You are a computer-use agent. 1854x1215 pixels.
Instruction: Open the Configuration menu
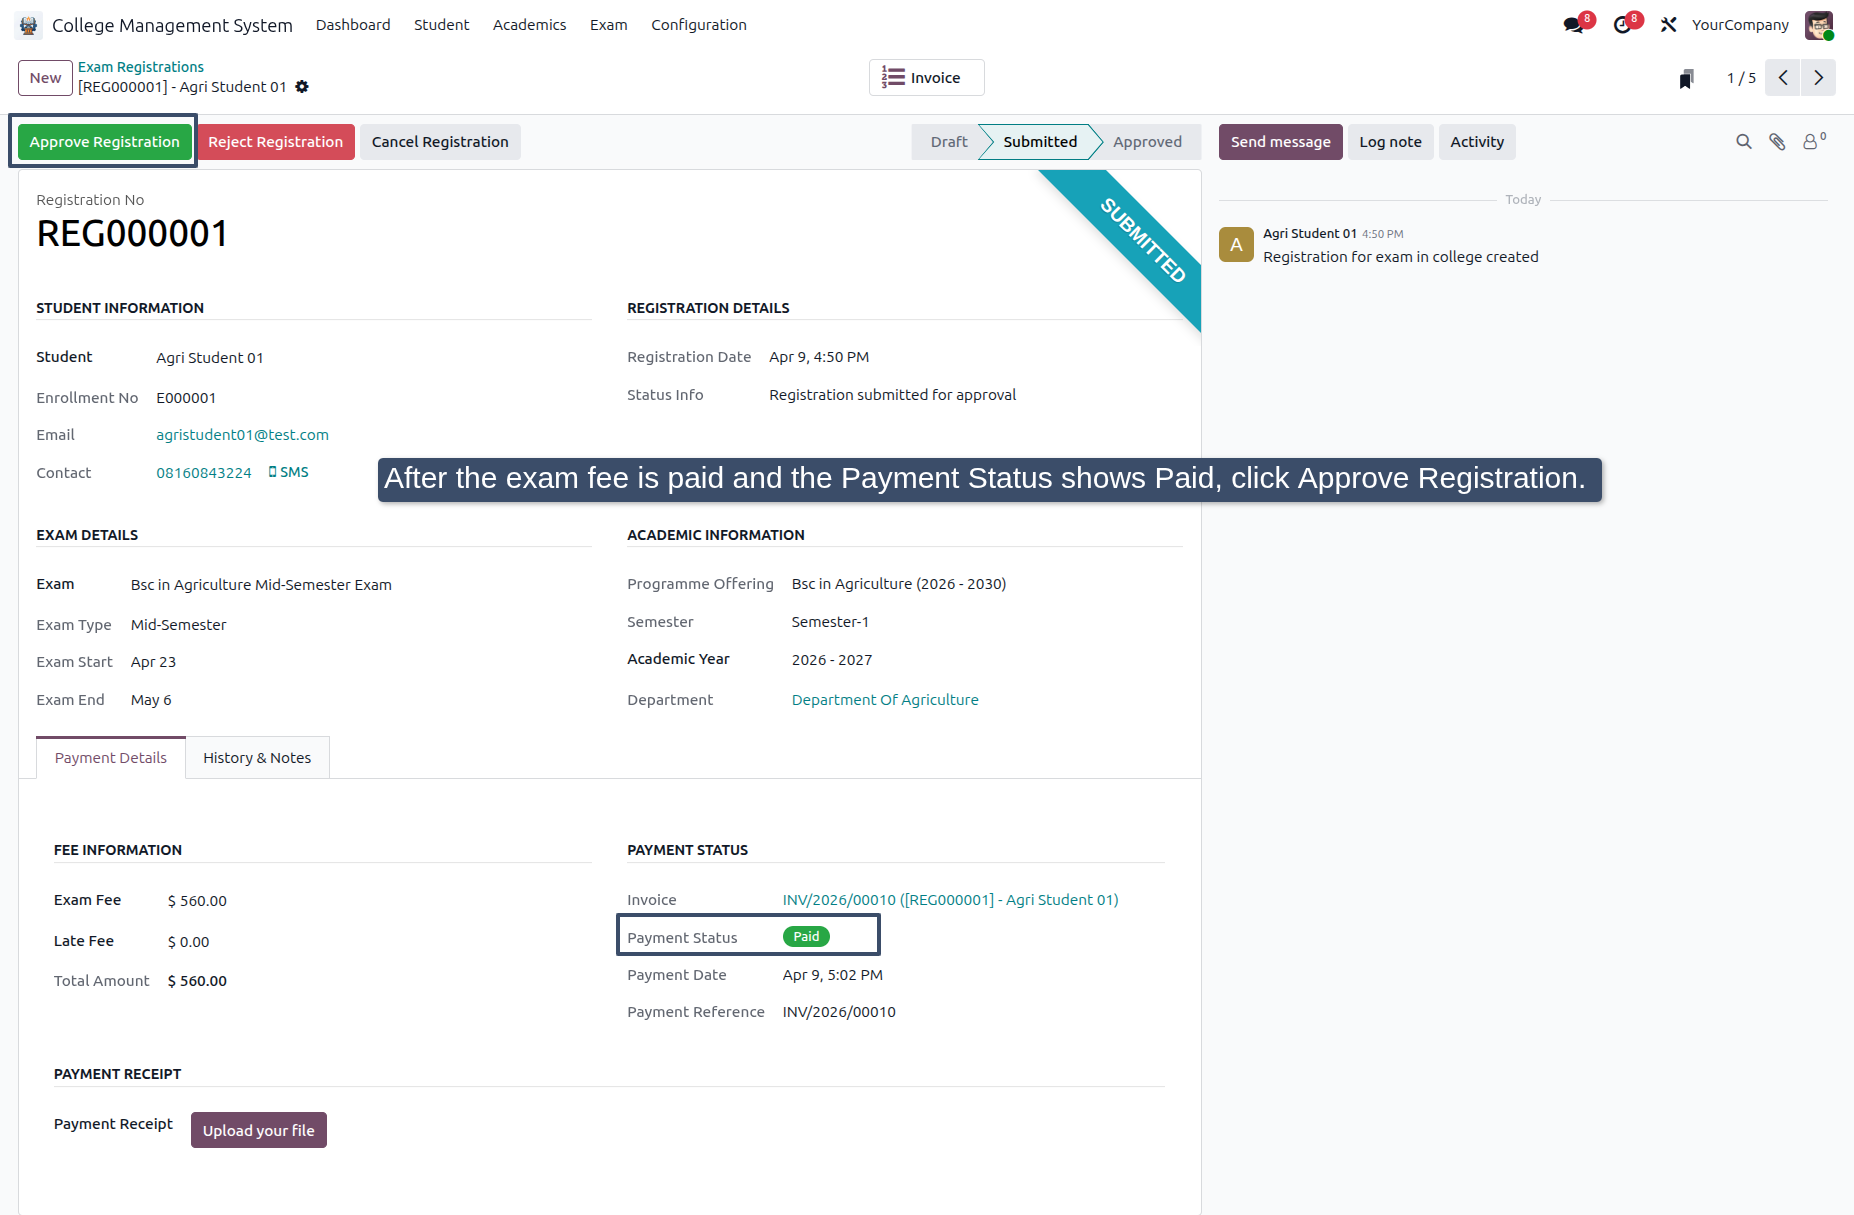pyautogui.click(x=699, y=25)
